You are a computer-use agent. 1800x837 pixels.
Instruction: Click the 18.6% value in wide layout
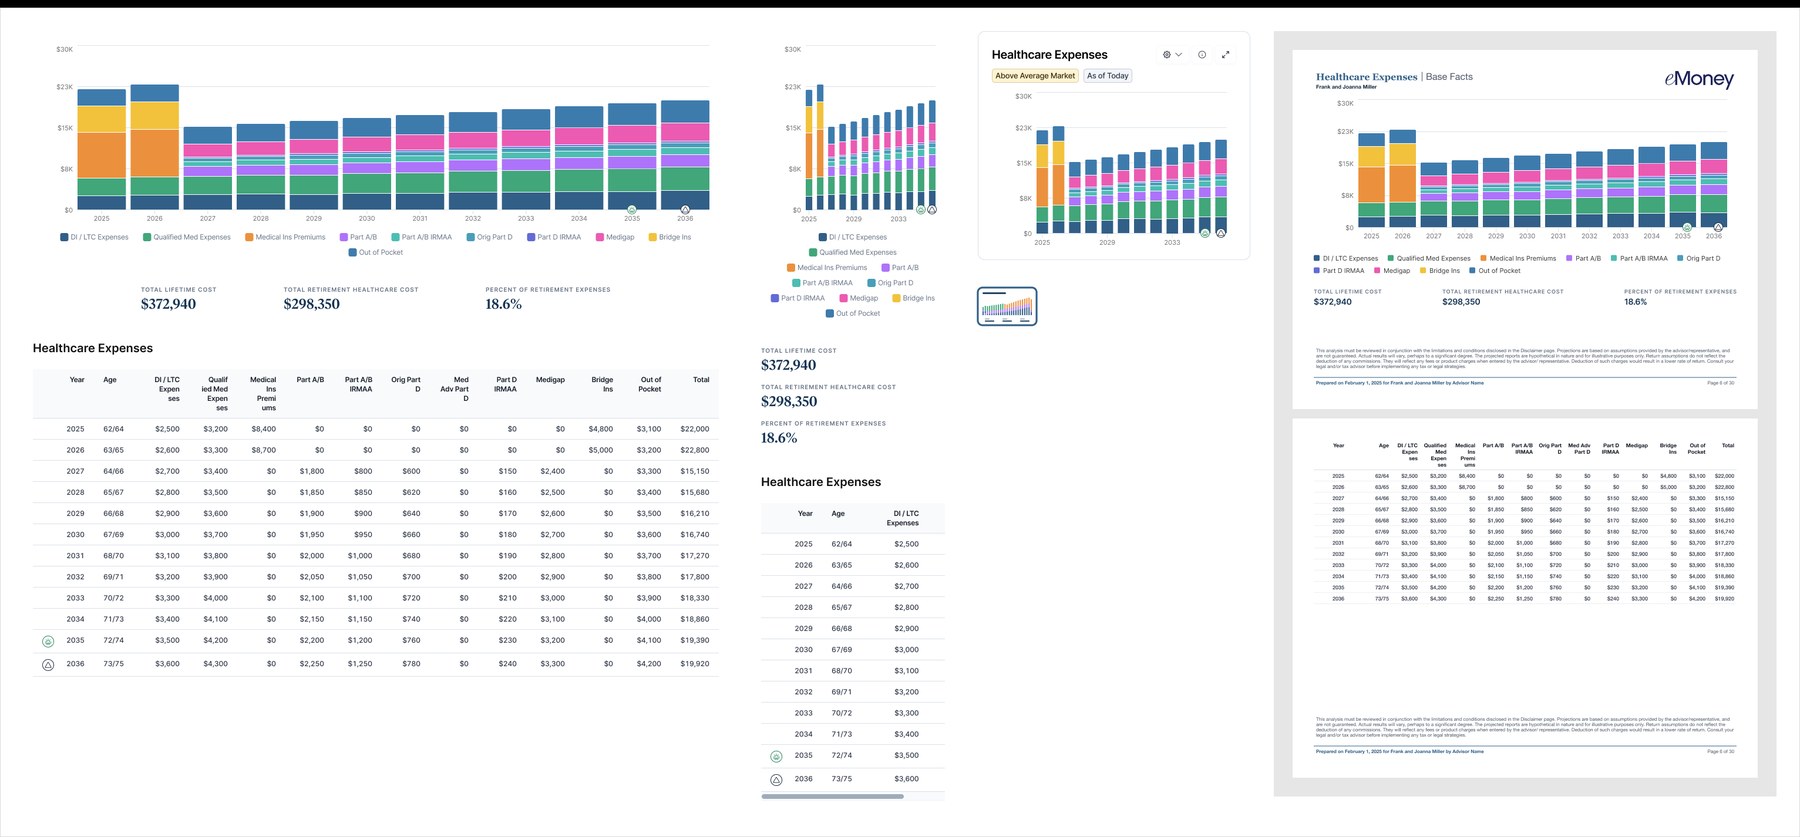click(503, 304)
